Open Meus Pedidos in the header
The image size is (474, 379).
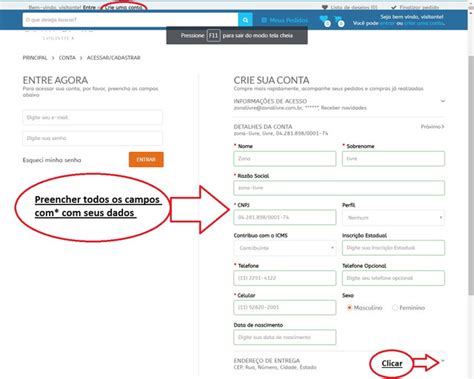click(285, 20)
